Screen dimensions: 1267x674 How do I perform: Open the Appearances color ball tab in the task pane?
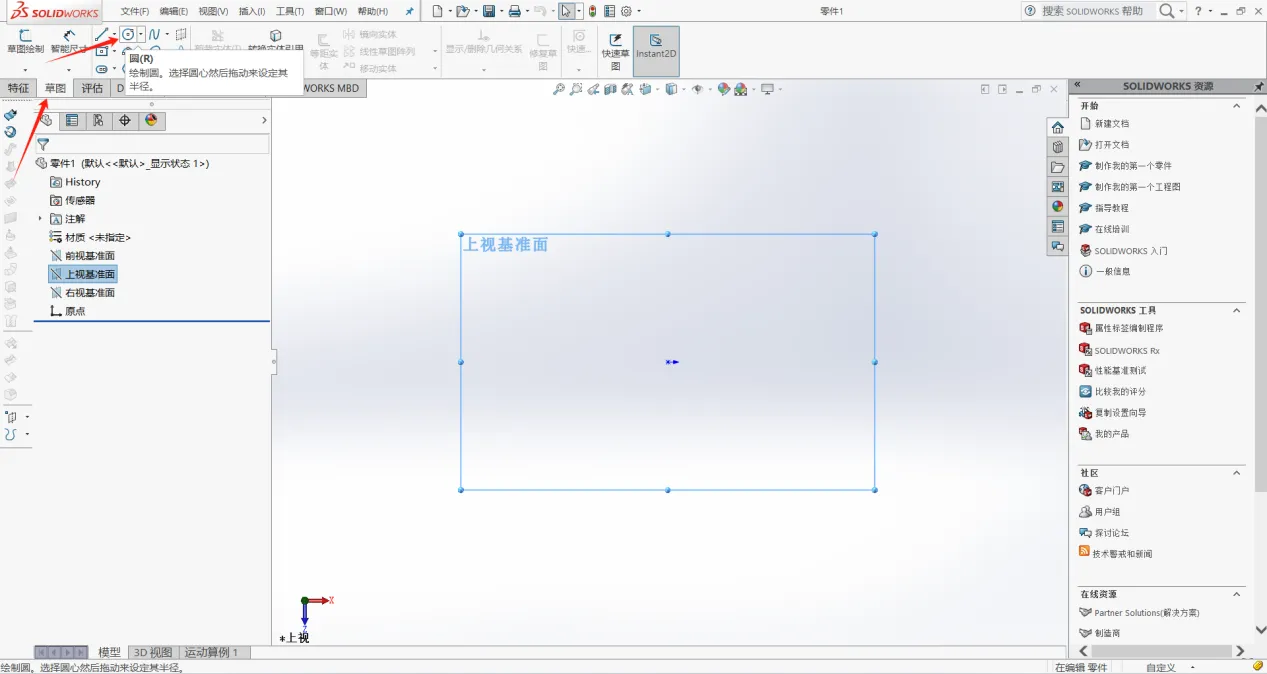coord(1058,207)
